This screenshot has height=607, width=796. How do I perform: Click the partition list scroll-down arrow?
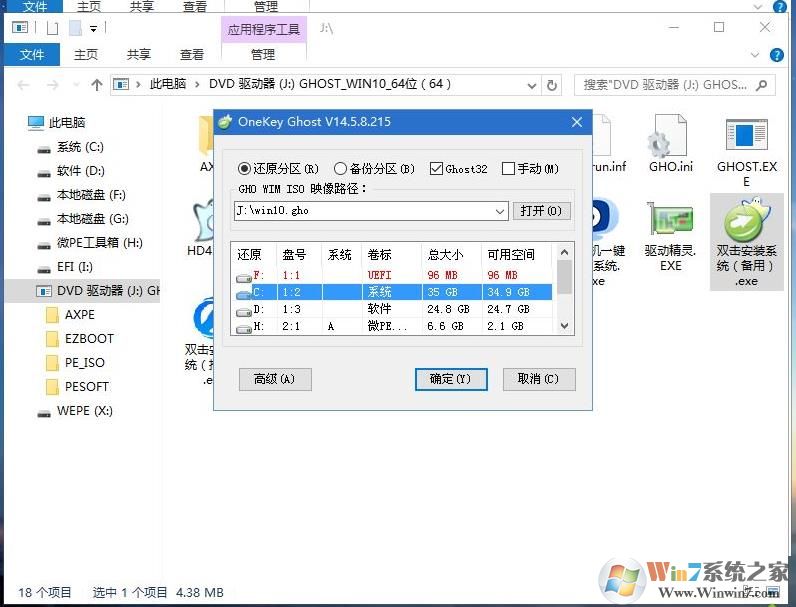click(565, 326)
